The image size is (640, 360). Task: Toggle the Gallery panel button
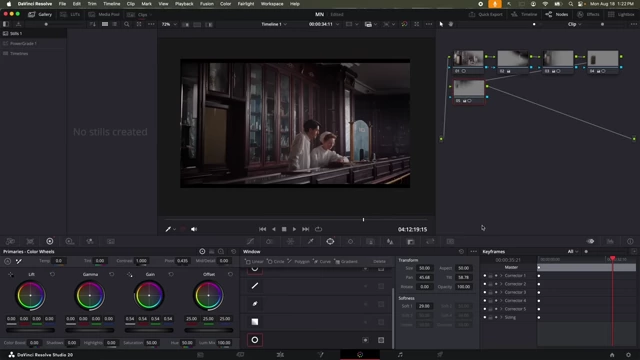point(40,14)
